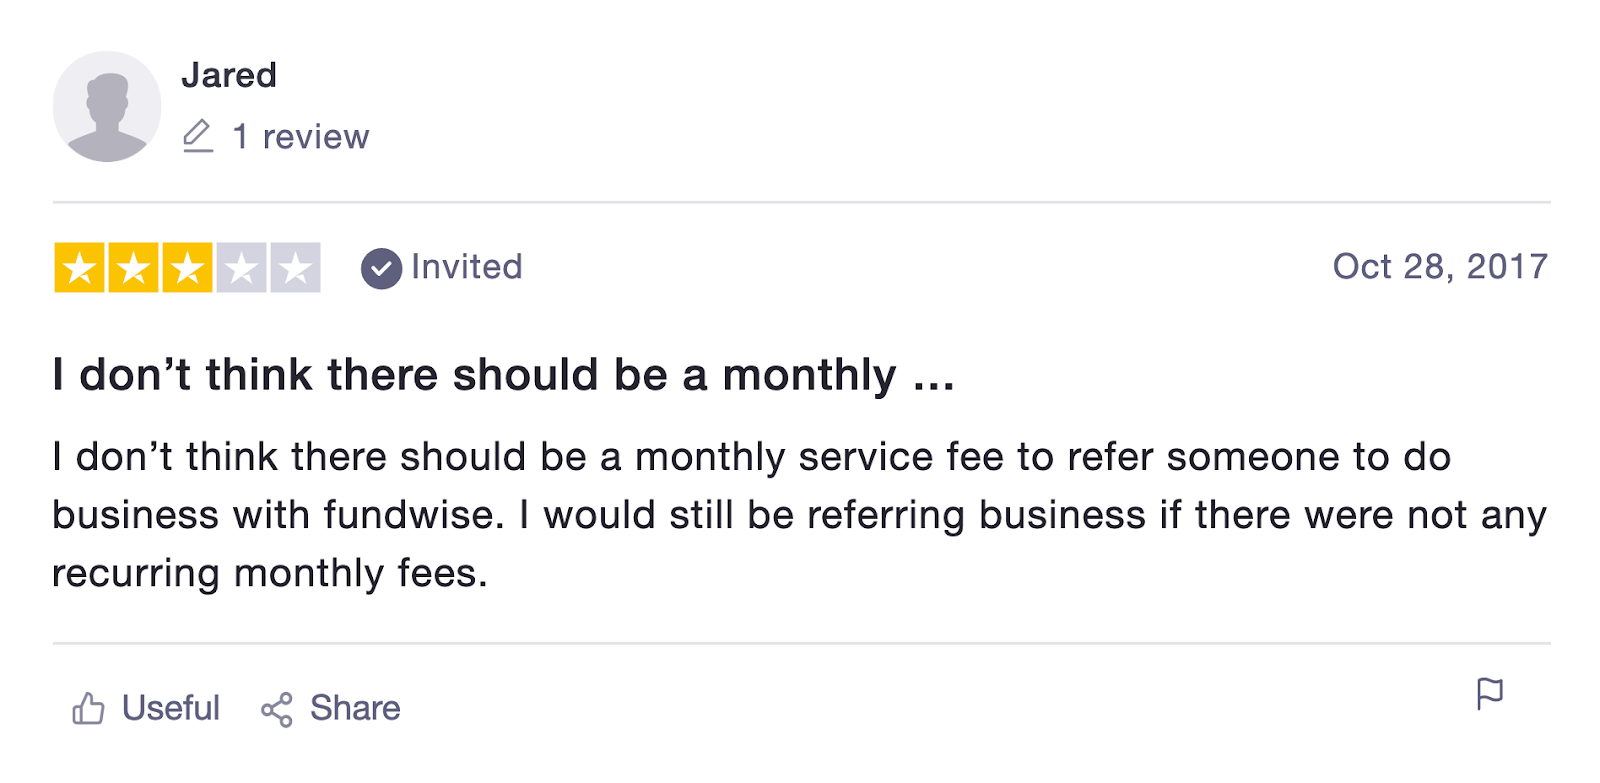Viewport: 1600px width, 783px height.
Task: Click the fourth gray rating star
Action: [x=241, y=268]
